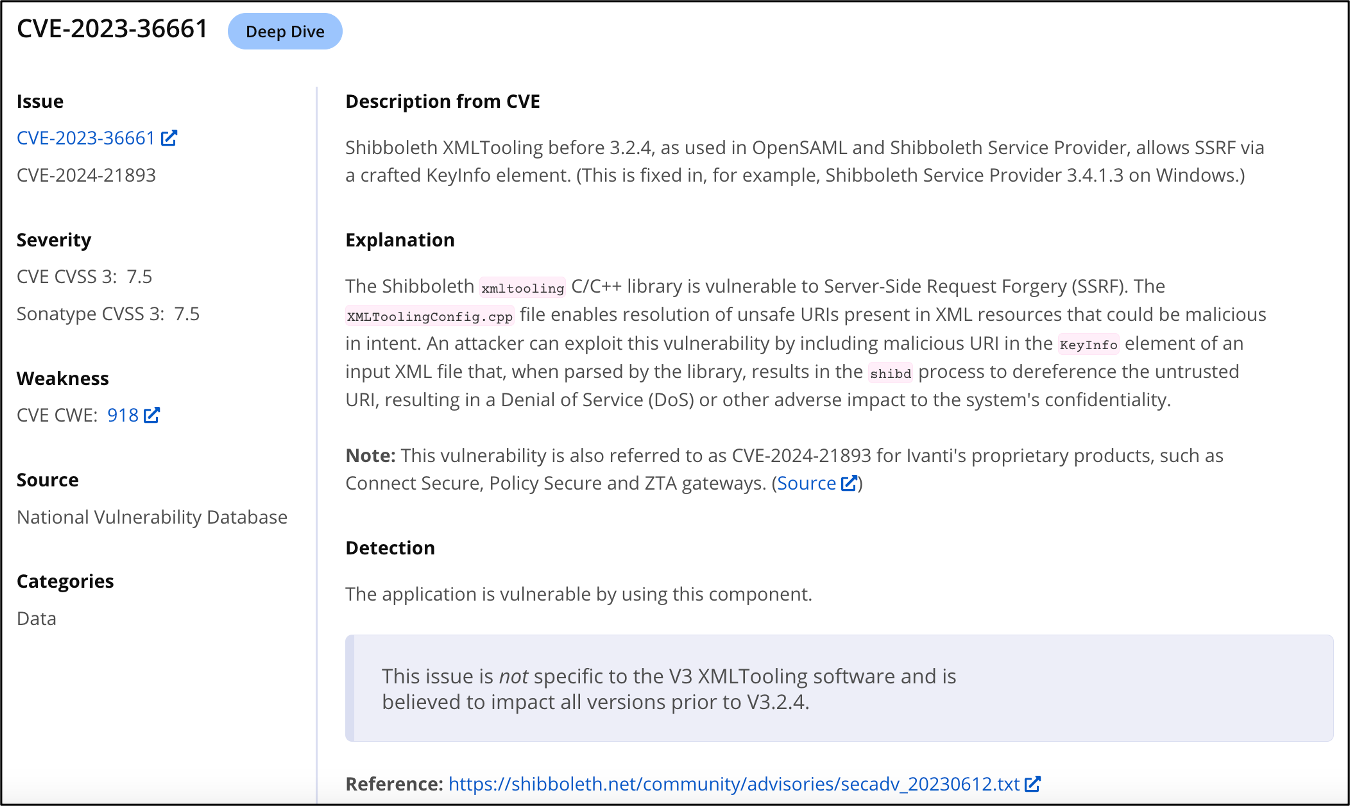The image size is (1350, 806).
Task: Click the xmltooling inline code snippet
Action: (x=522, y=288)
